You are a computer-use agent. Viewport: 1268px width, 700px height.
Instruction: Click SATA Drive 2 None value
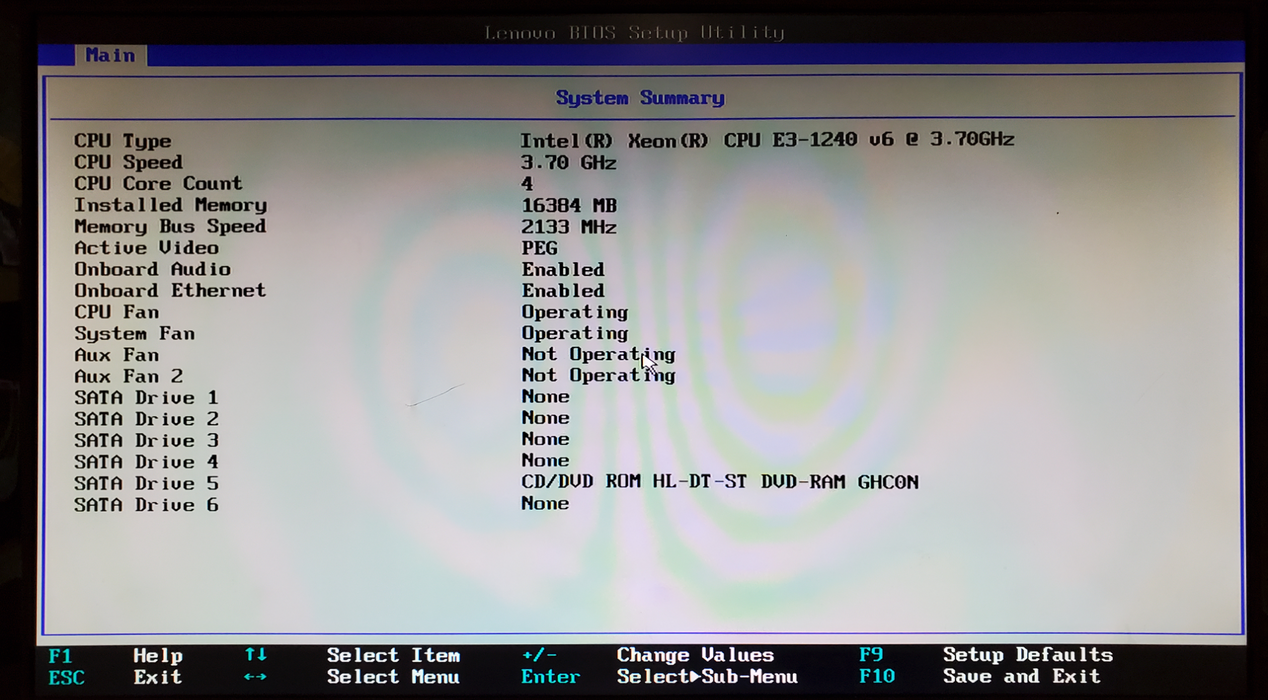(545, 418)
